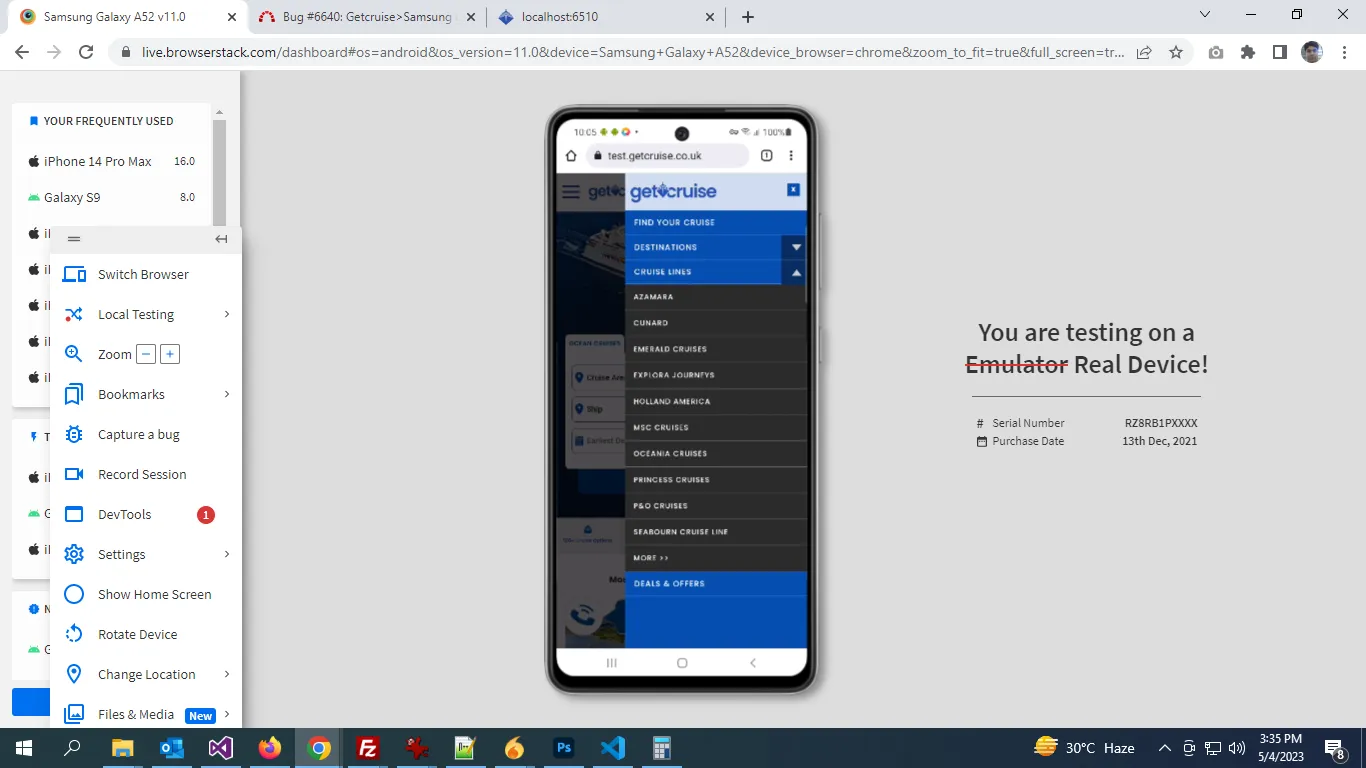1366x768 pixels.
Task: Click the toolbox drag handle icon
Action: (x=74, y=239)
